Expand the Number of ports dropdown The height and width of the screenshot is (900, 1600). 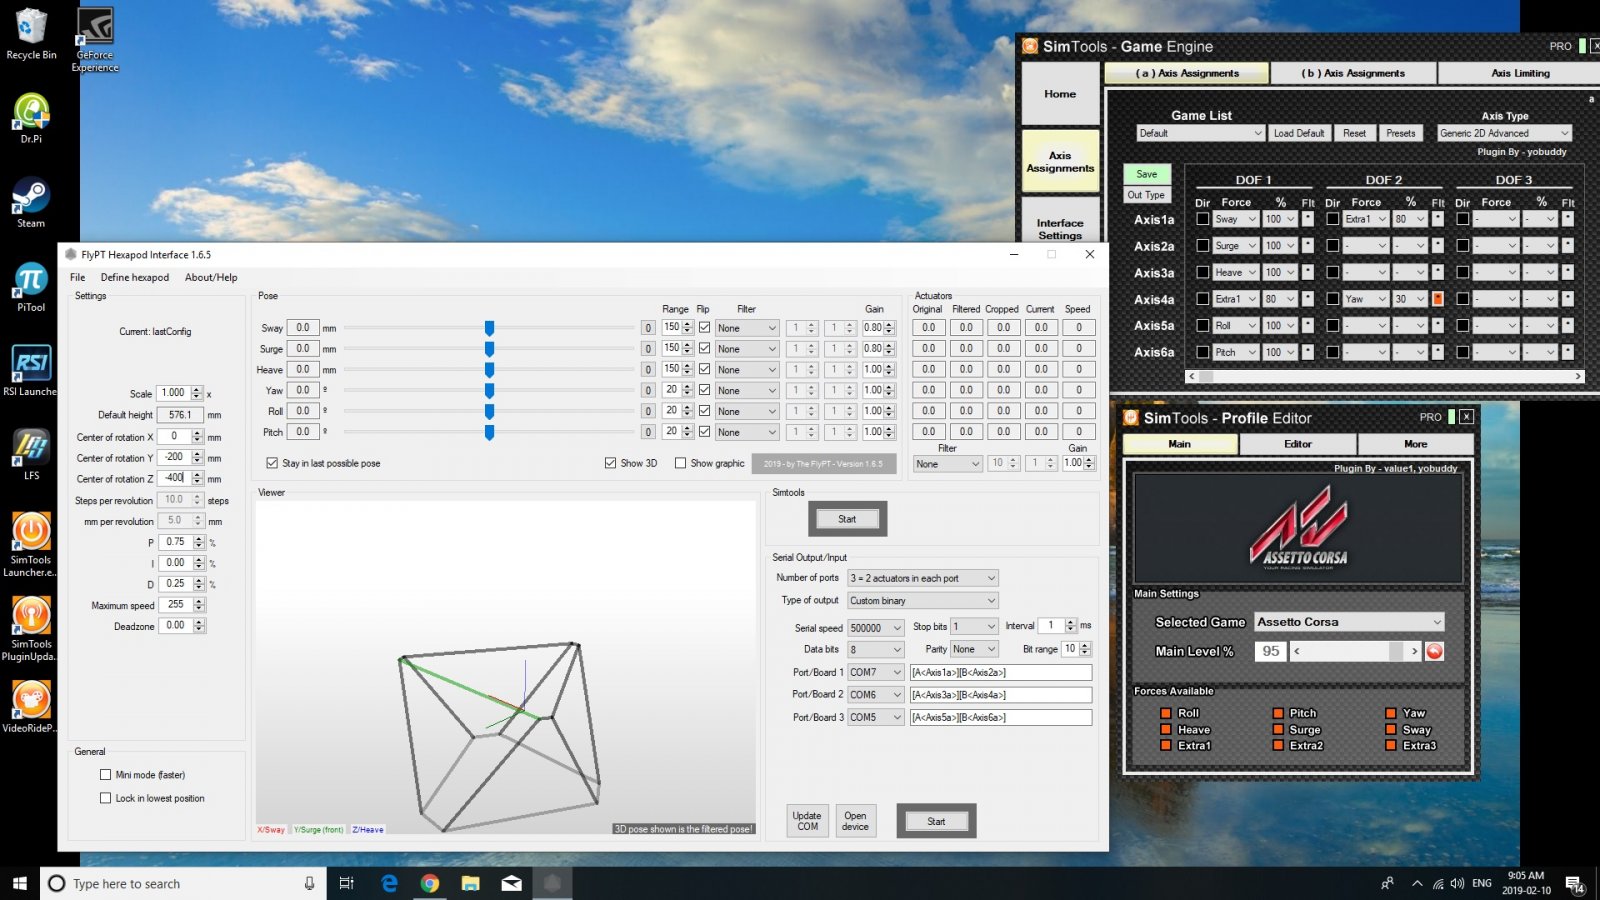coord(922,578)
